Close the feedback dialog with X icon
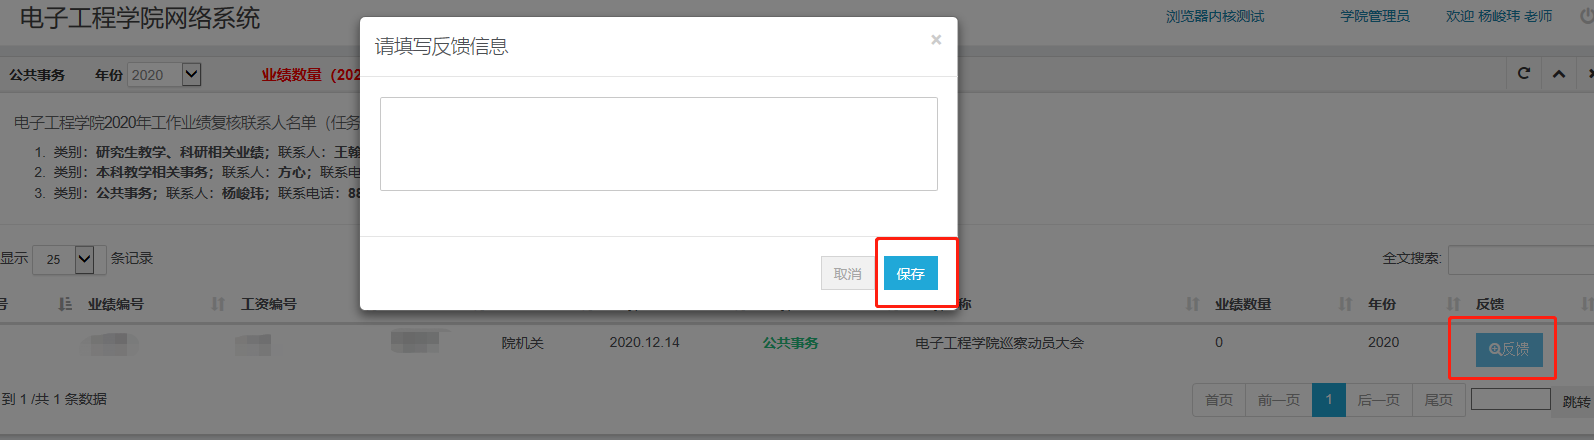This screenshot has width=1594, height=440. [936, 40]
